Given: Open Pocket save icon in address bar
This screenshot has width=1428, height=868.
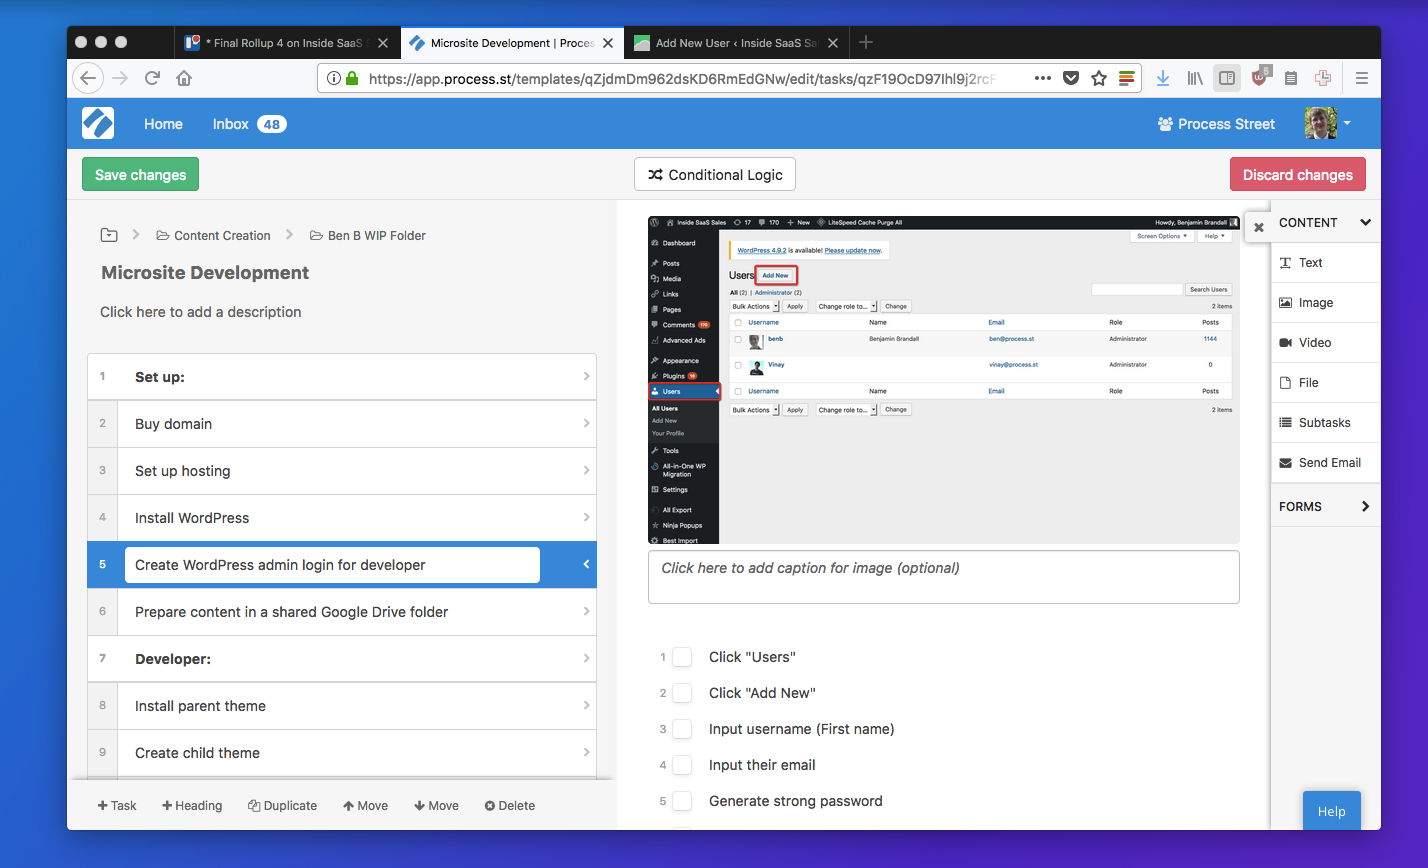Looking at the screenshot, I should click(1071, 78).
